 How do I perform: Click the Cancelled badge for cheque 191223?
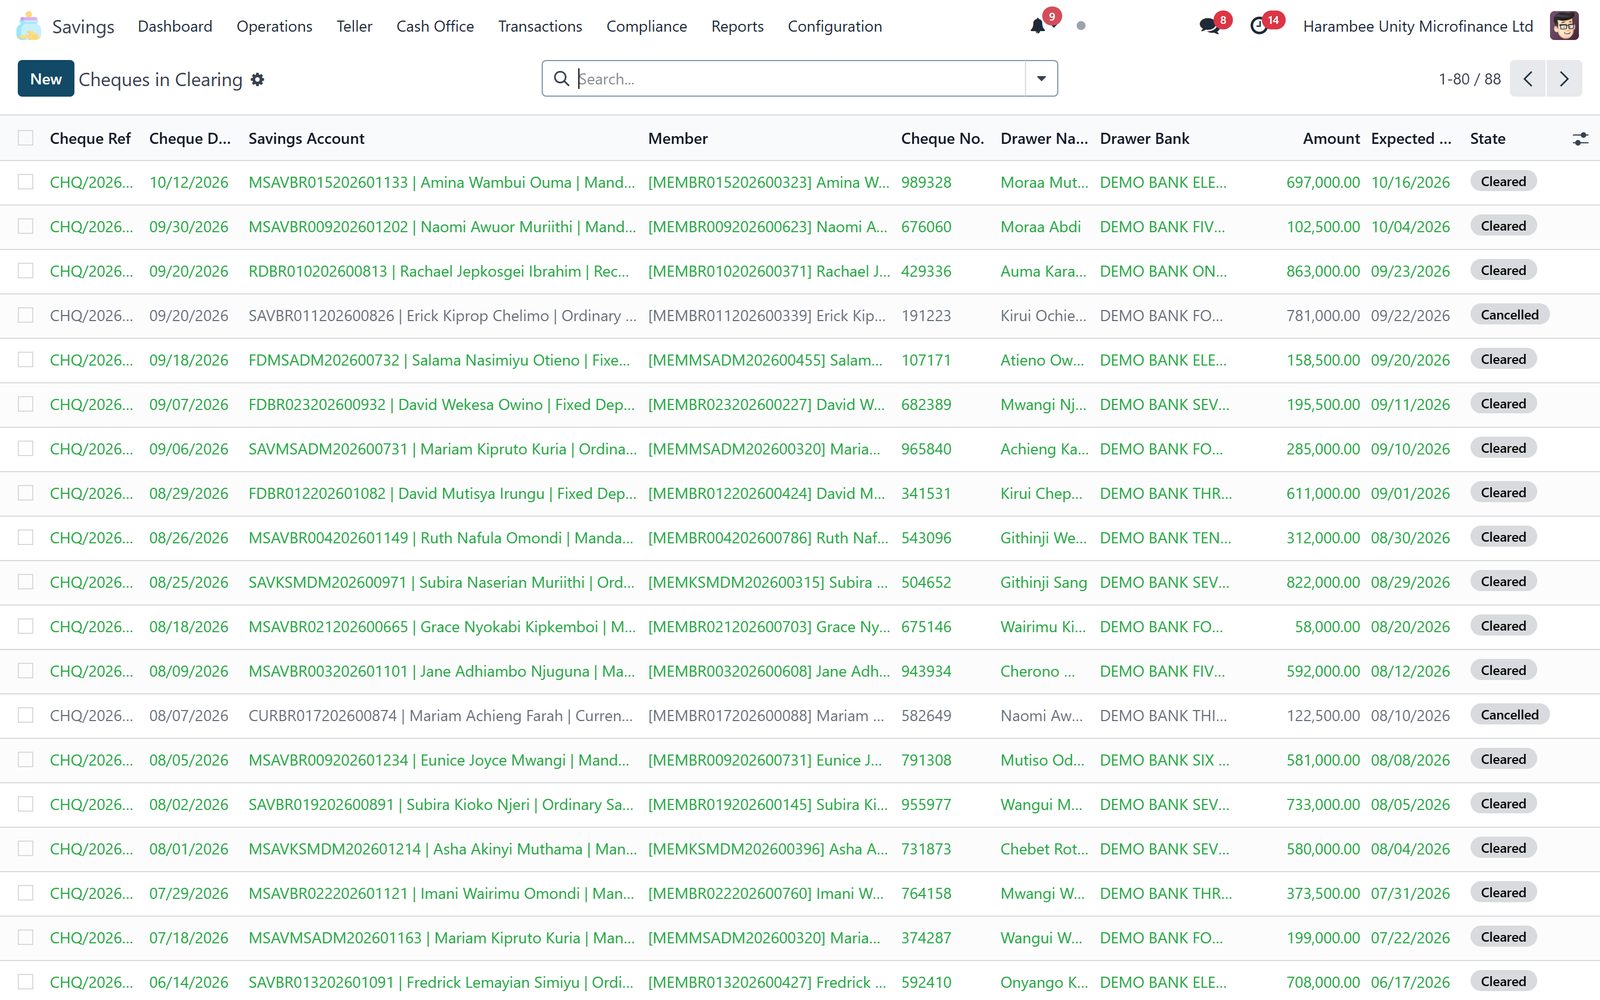click(x=1510, y=315)
